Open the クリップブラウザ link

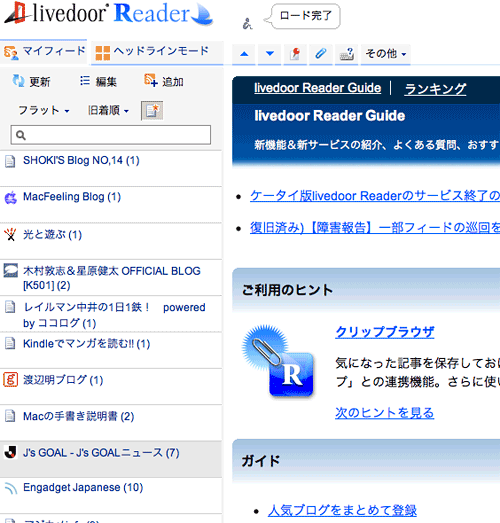[x=385, y=332]
